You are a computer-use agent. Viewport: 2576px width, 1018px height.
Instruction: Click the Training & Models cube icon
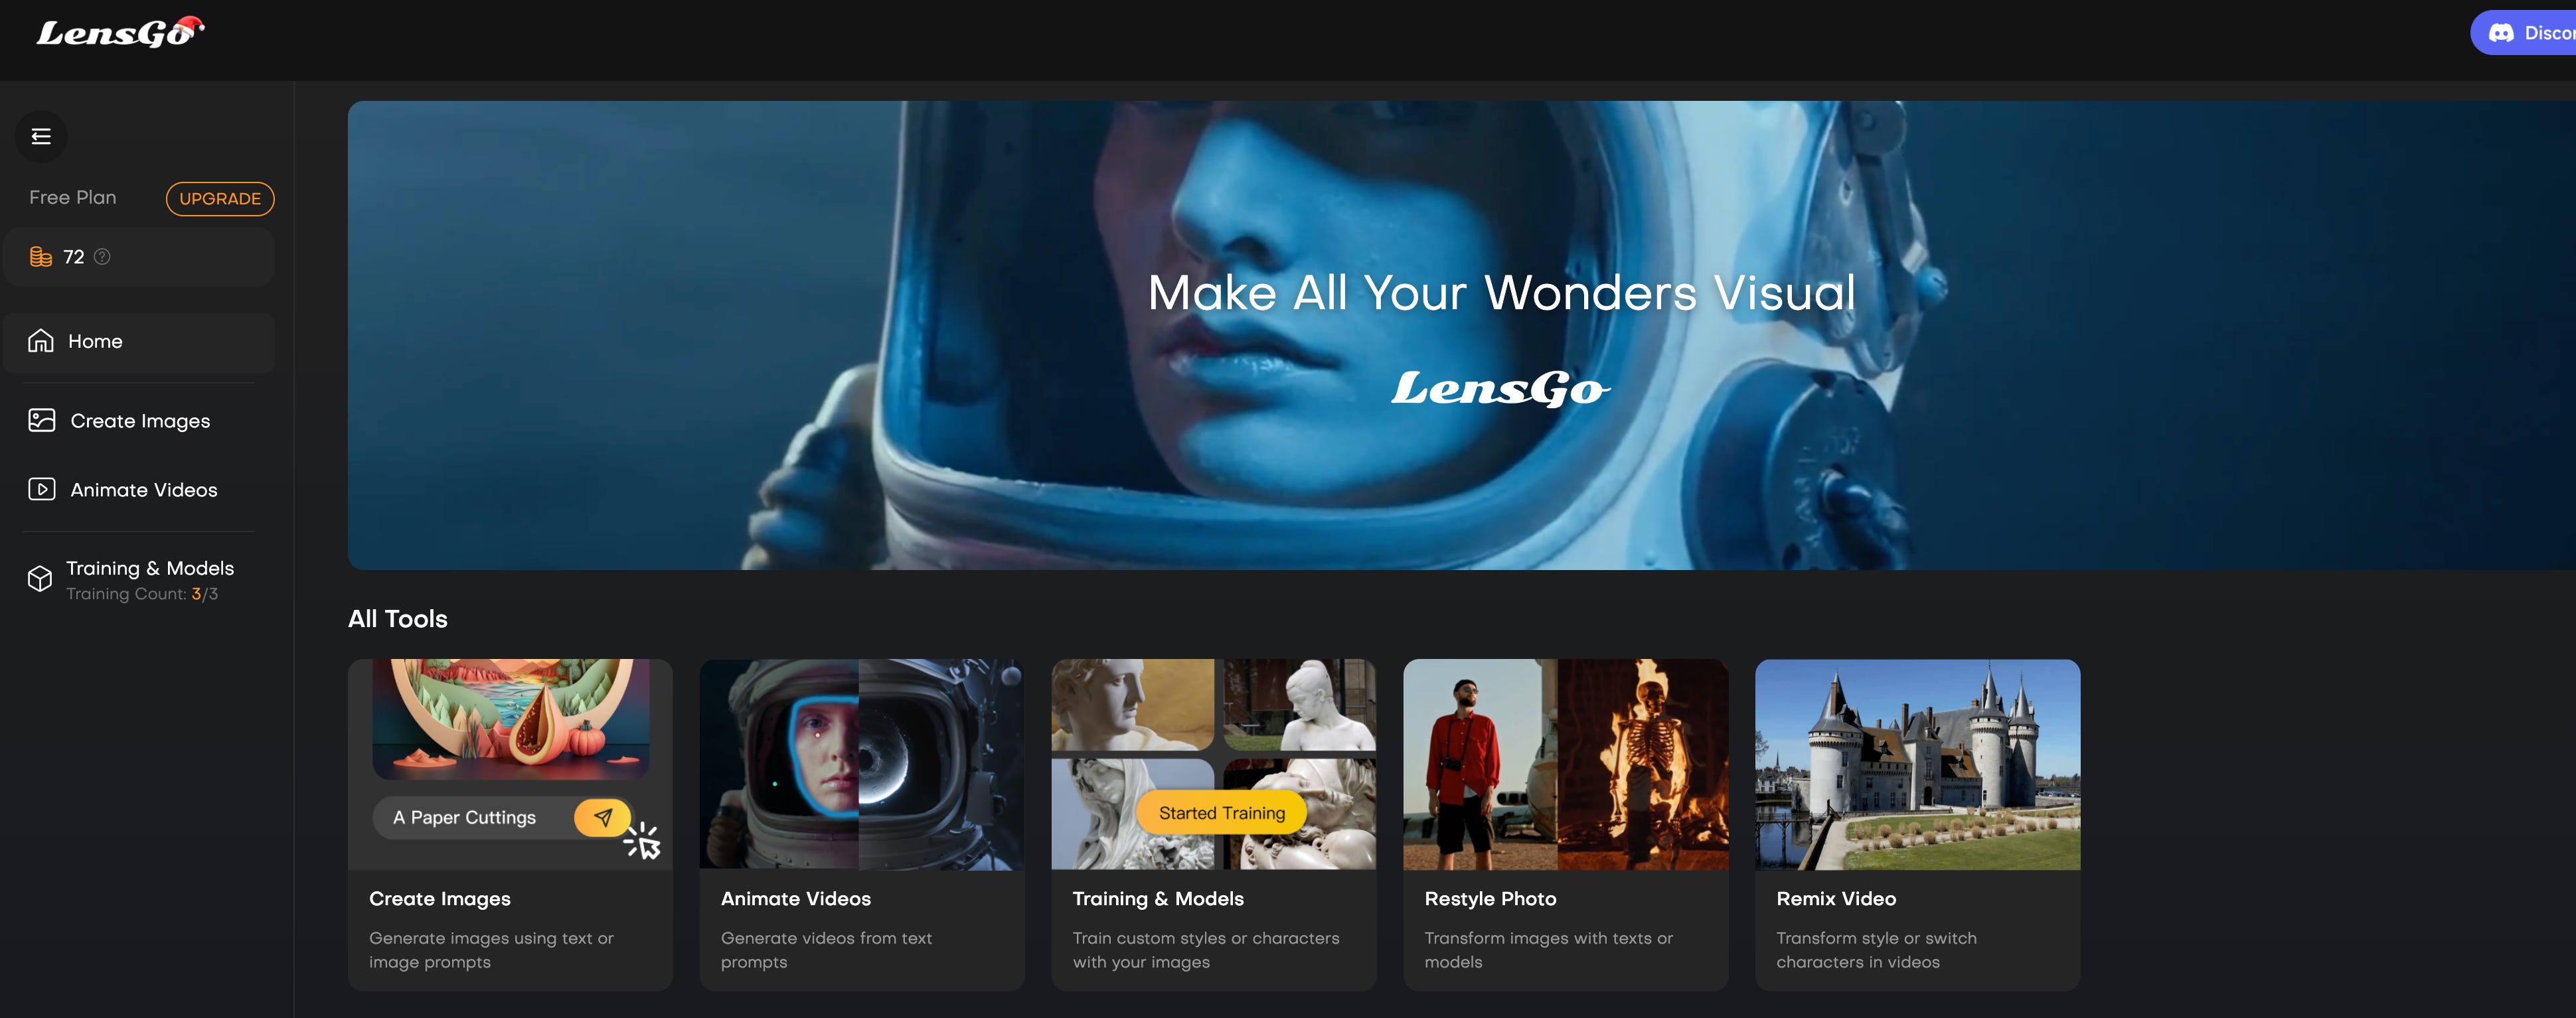pos(40,579)
